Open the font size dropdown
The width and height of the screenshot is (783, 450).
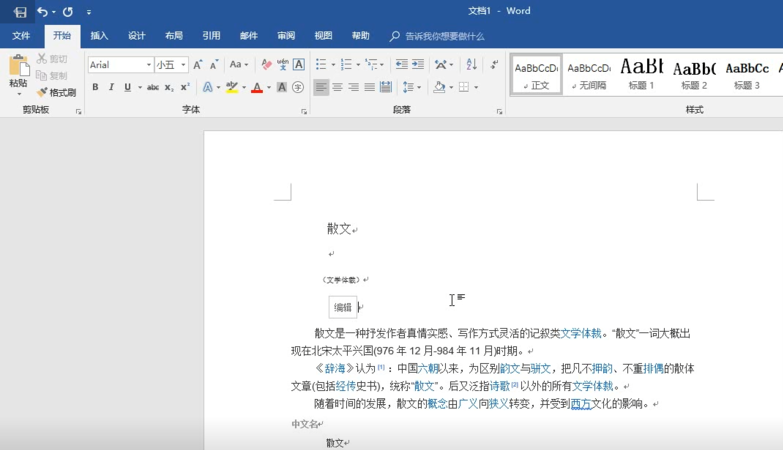tap(183, 65)
